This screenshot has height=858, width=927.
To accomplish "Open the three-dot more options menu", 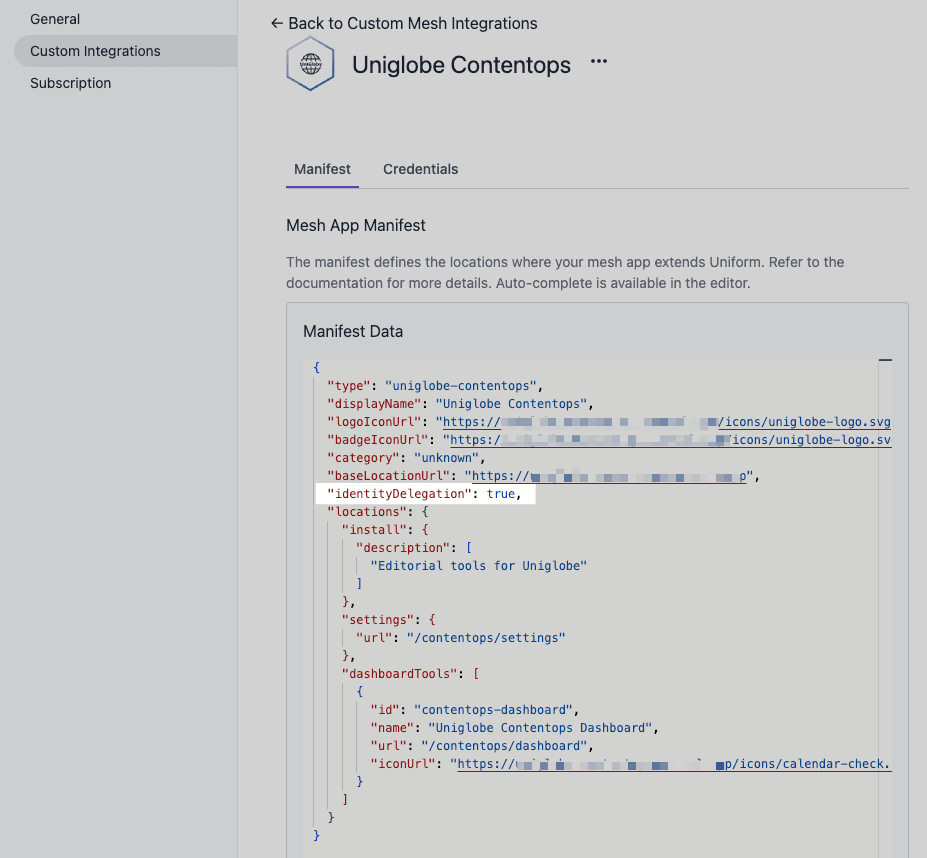I will [x=599, y=61].
